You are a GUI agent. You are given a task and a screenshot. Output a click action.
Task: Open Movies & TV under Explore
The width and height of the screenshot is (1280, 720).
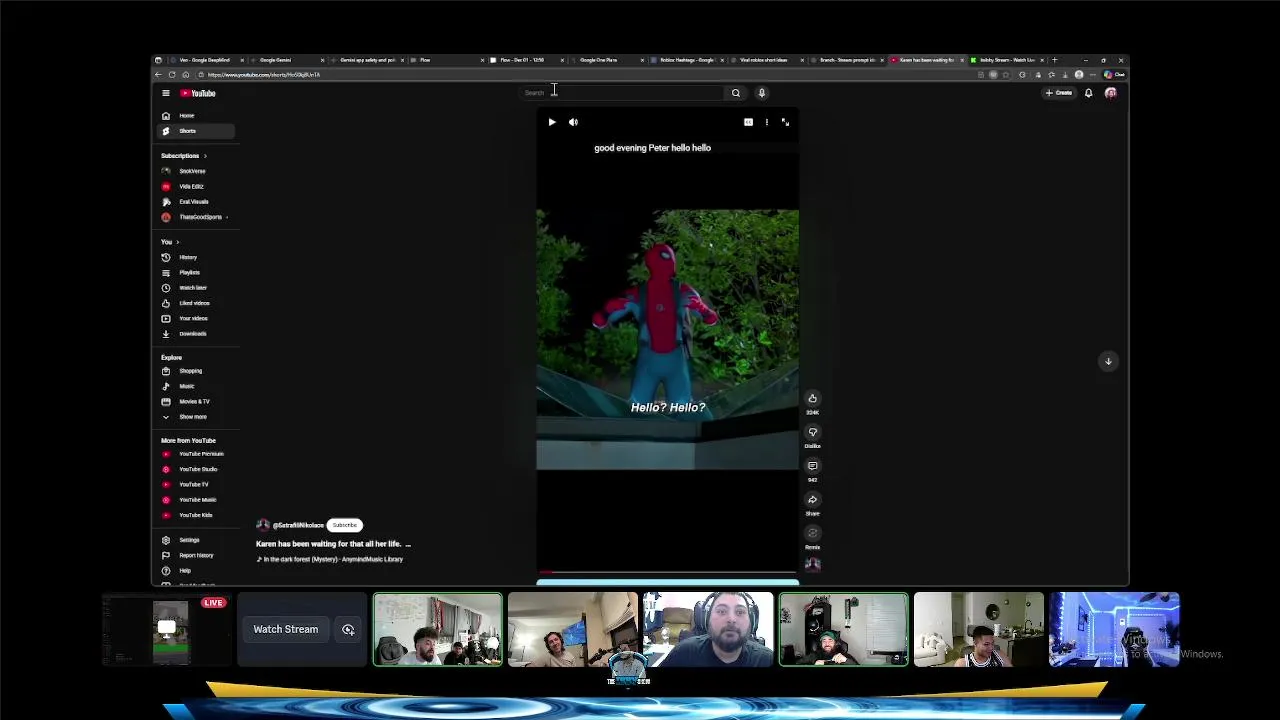point(196,402)
